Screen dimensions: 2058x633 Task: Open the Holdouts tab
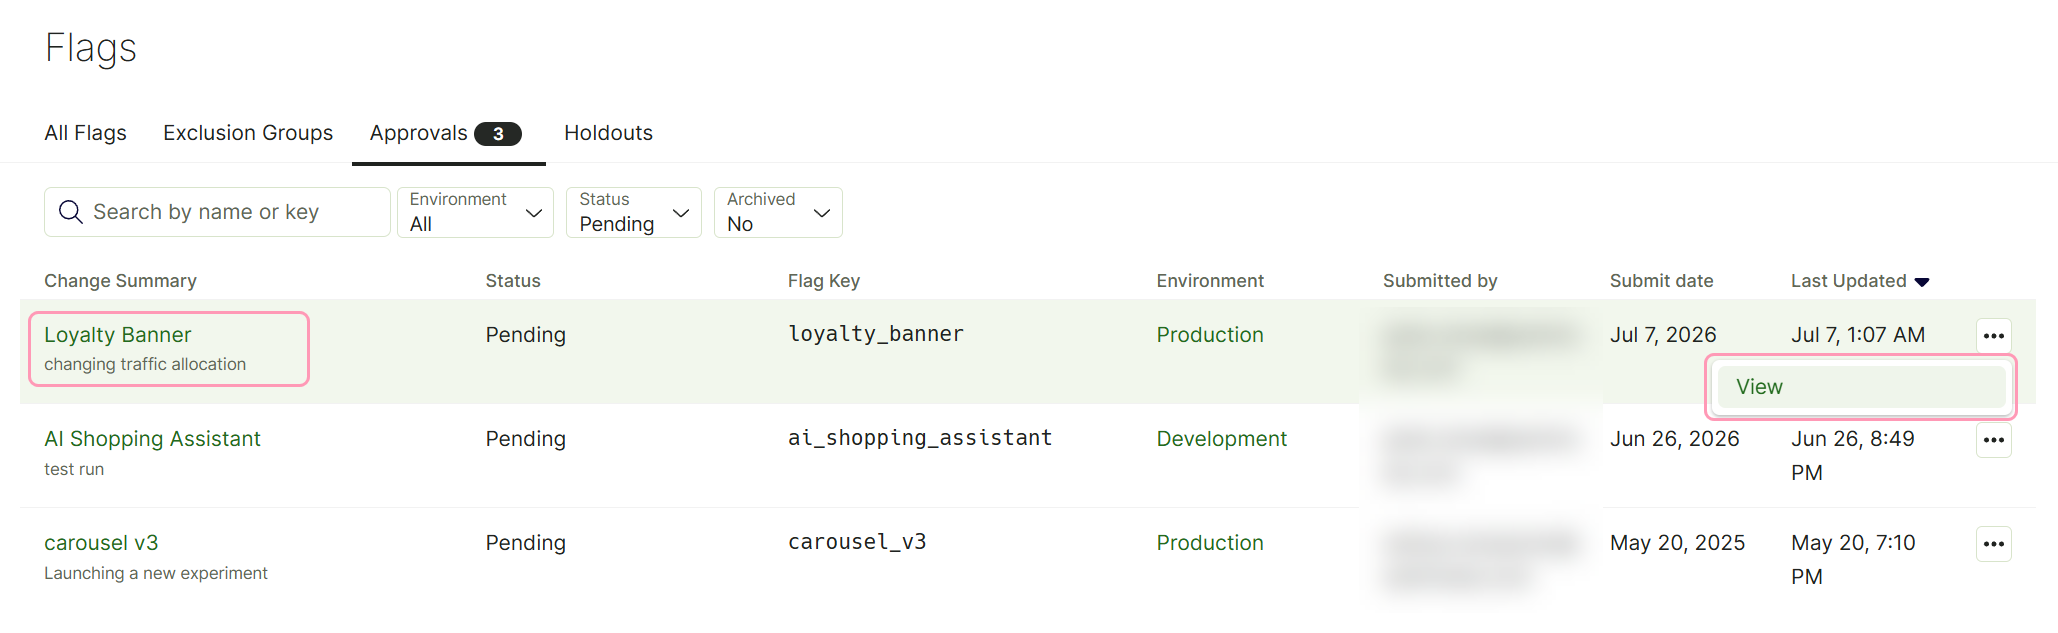[x=608, y=133]
